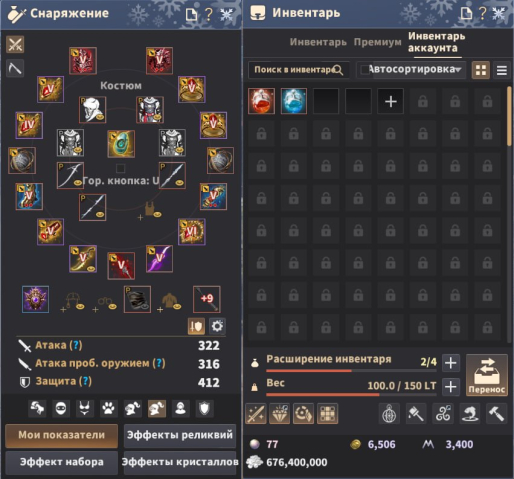The width and height of the screenshot is (514, 479).
Task: Open Эффекты реликвий
Action: click(x=180, y=435)
